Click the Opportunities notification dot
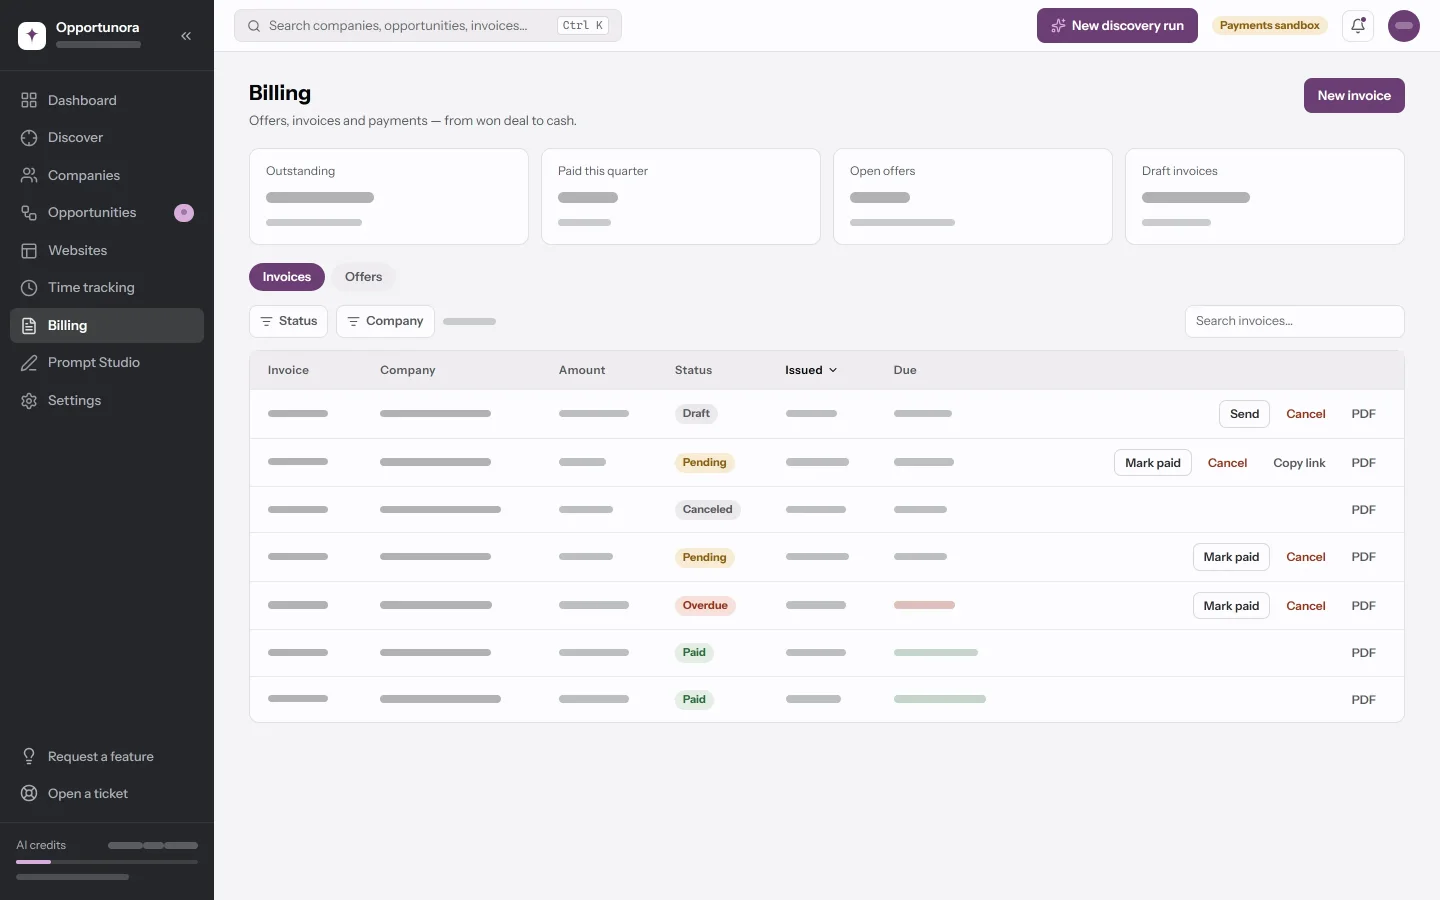The height and width of the screenshot is (900, 1440). point(184,213)
